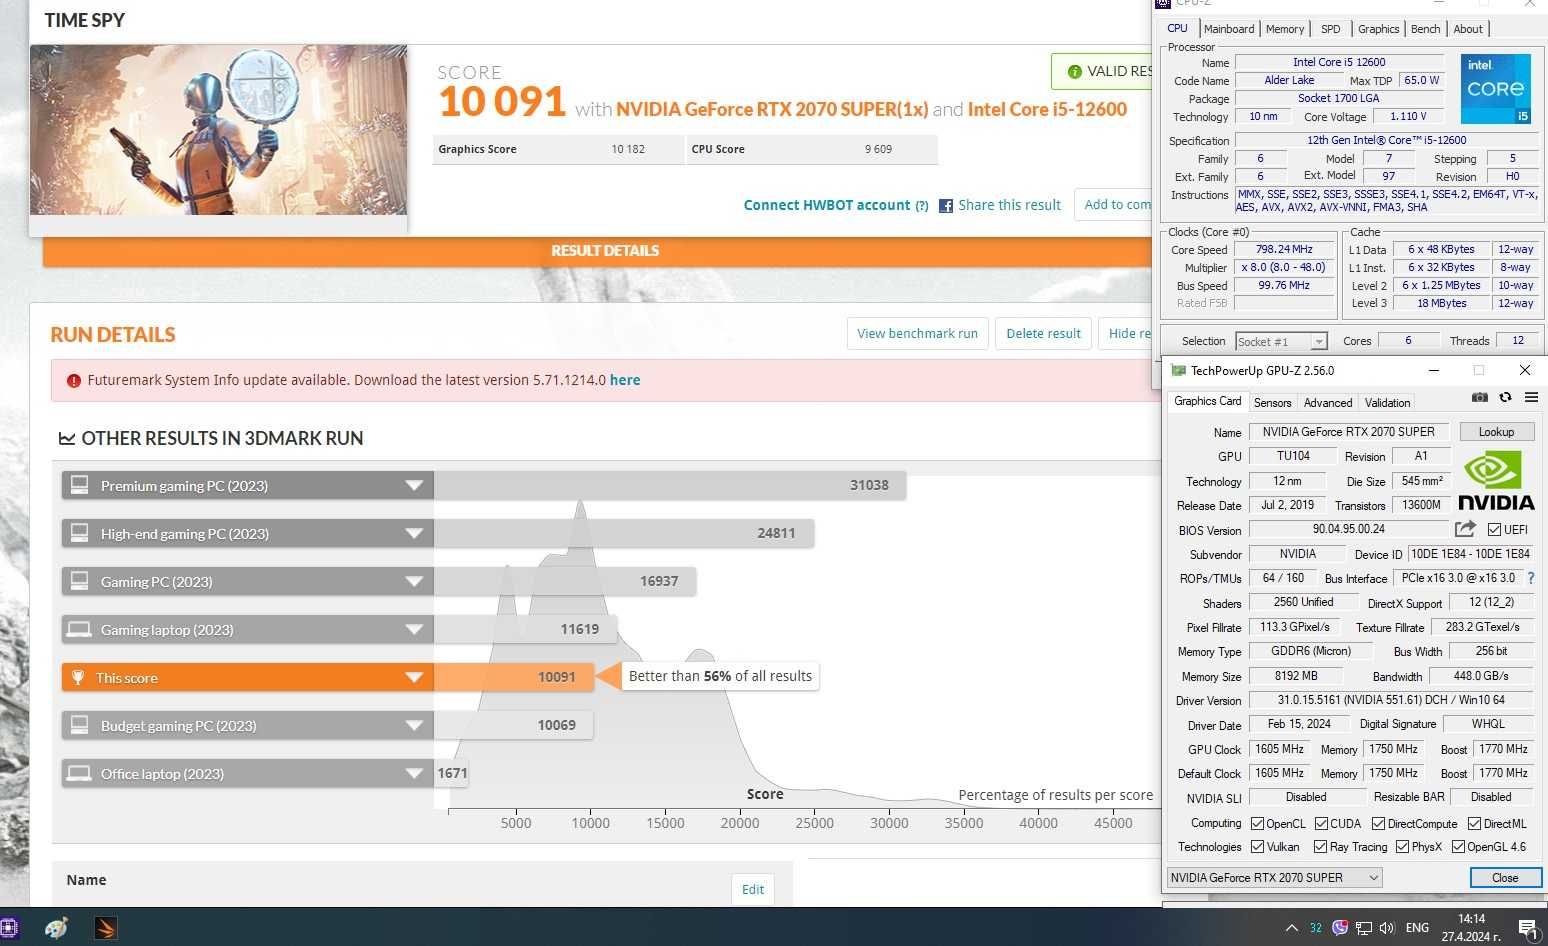Open the 3DMark app in the taskbar
The image size is (1548, 946).
pos(105,928)
